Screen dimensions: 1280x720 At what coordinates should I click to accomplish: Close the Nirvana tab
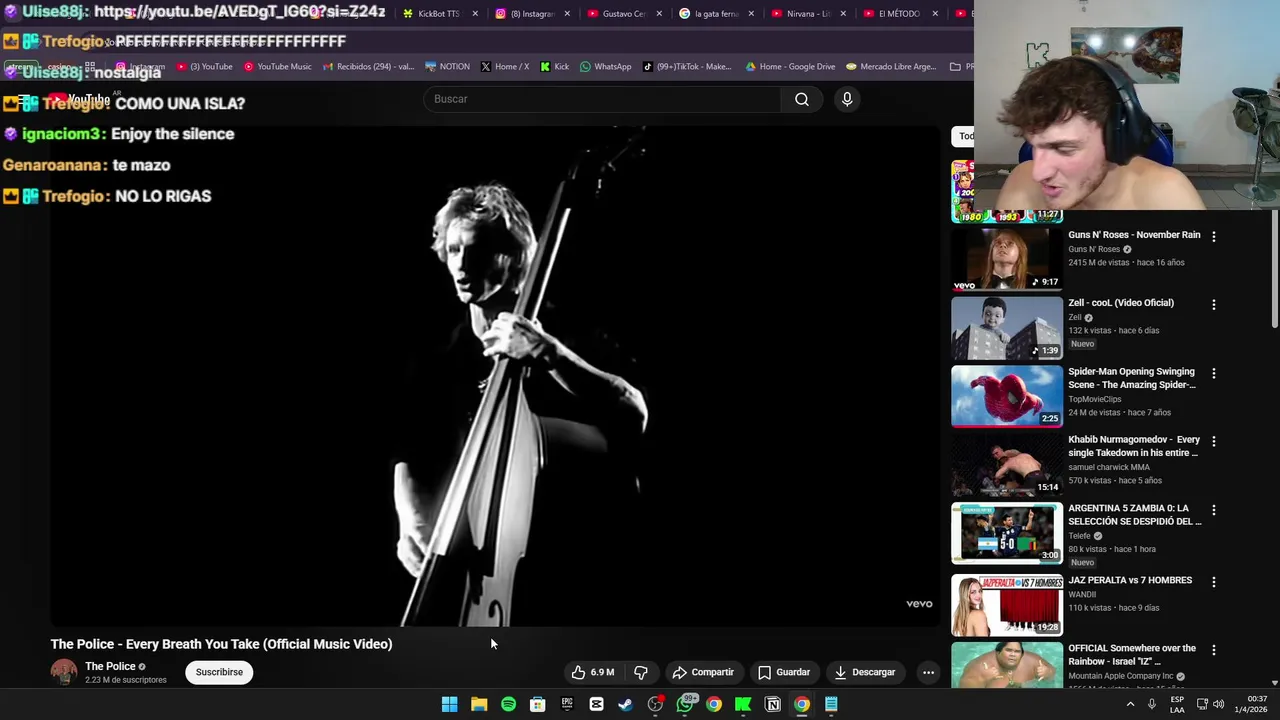(x=843, y=14)
